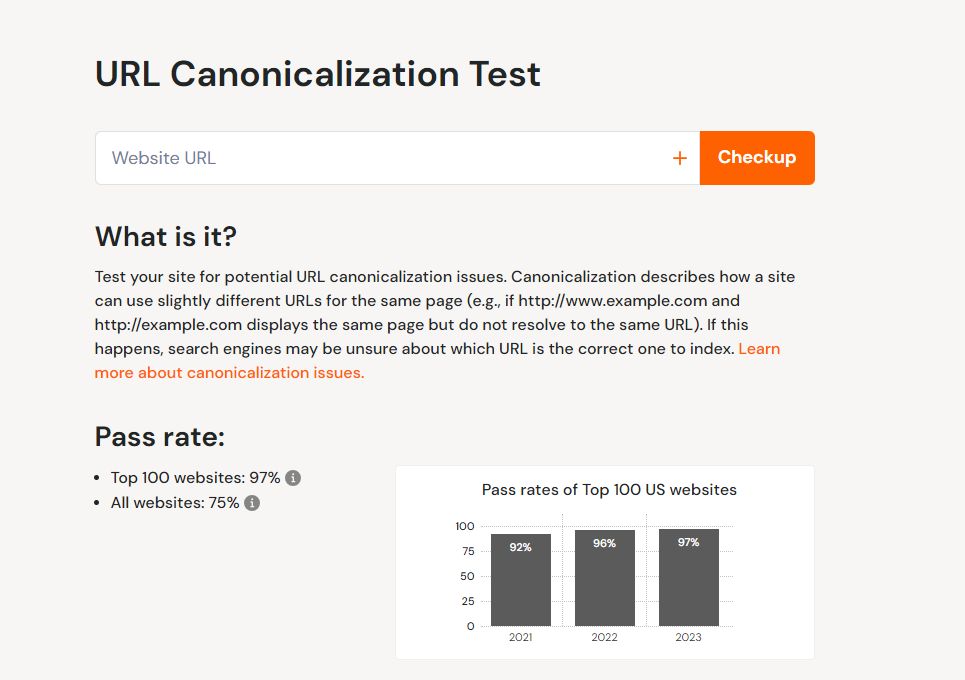Click the info icon beside All websites 75%
The image size is (965, 680).
click(253, 503)
